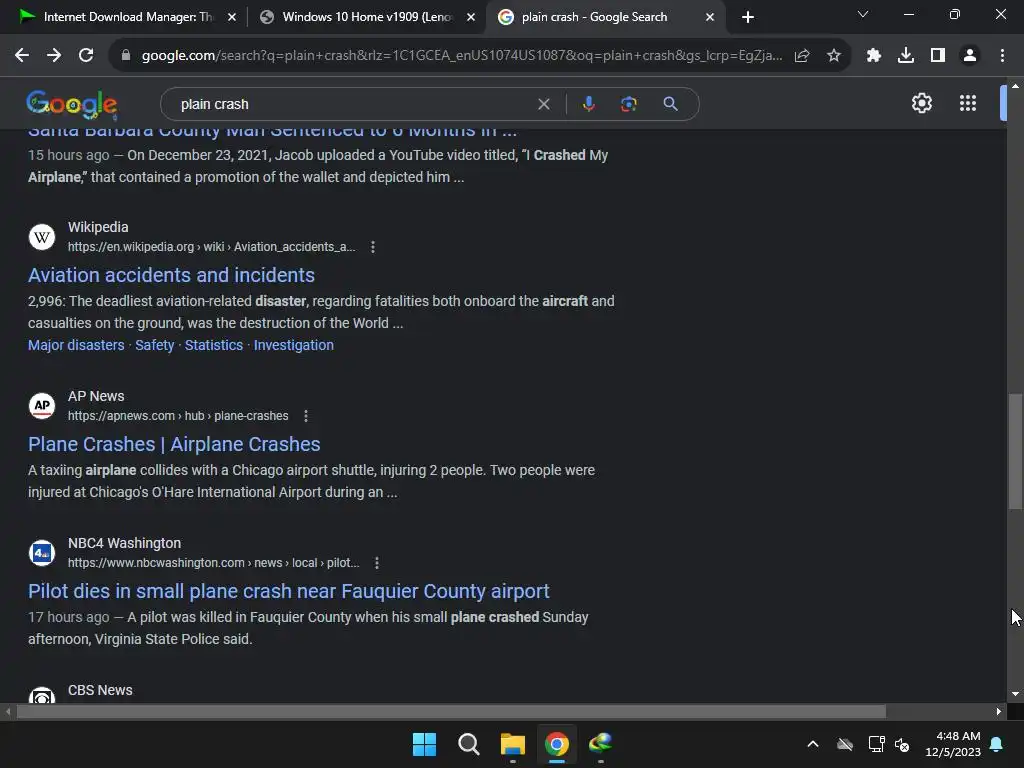
Task: Click the Google logo
Action: [x=72, y=104]
